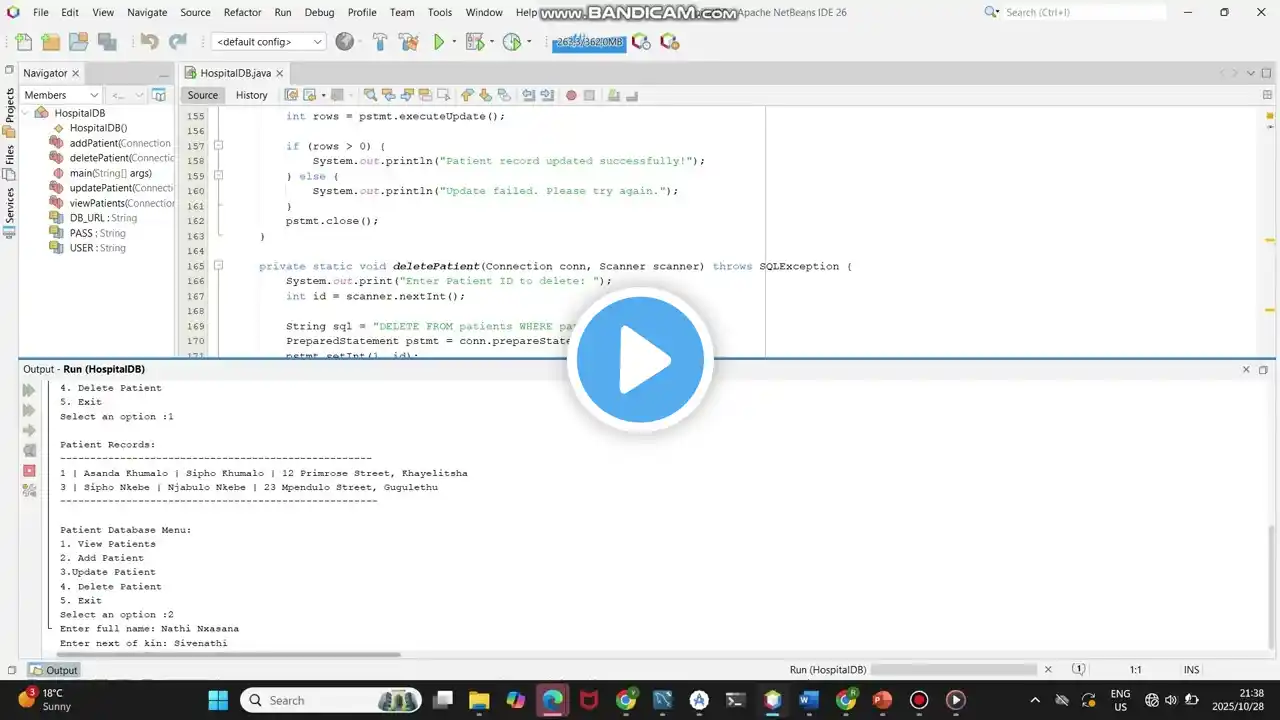
Task: Click the Redo toolbar icon
Action: [178, 42]
